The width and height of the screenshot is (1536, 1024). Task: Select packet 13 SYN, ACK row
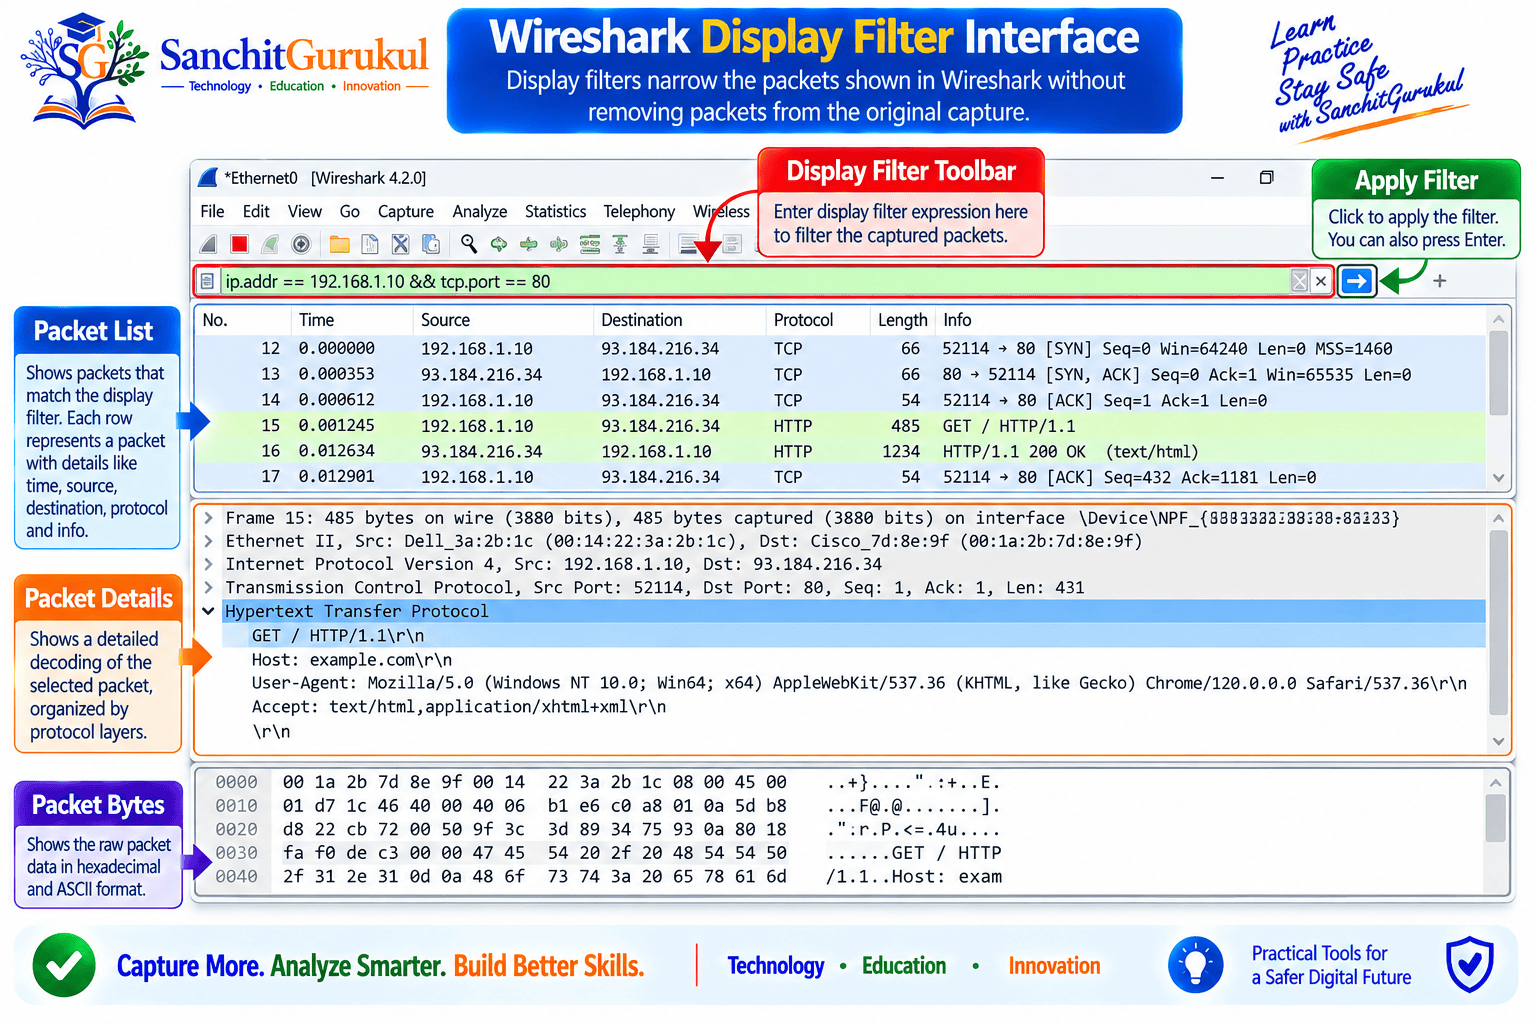pyautogui.click(x=840, y=375)
